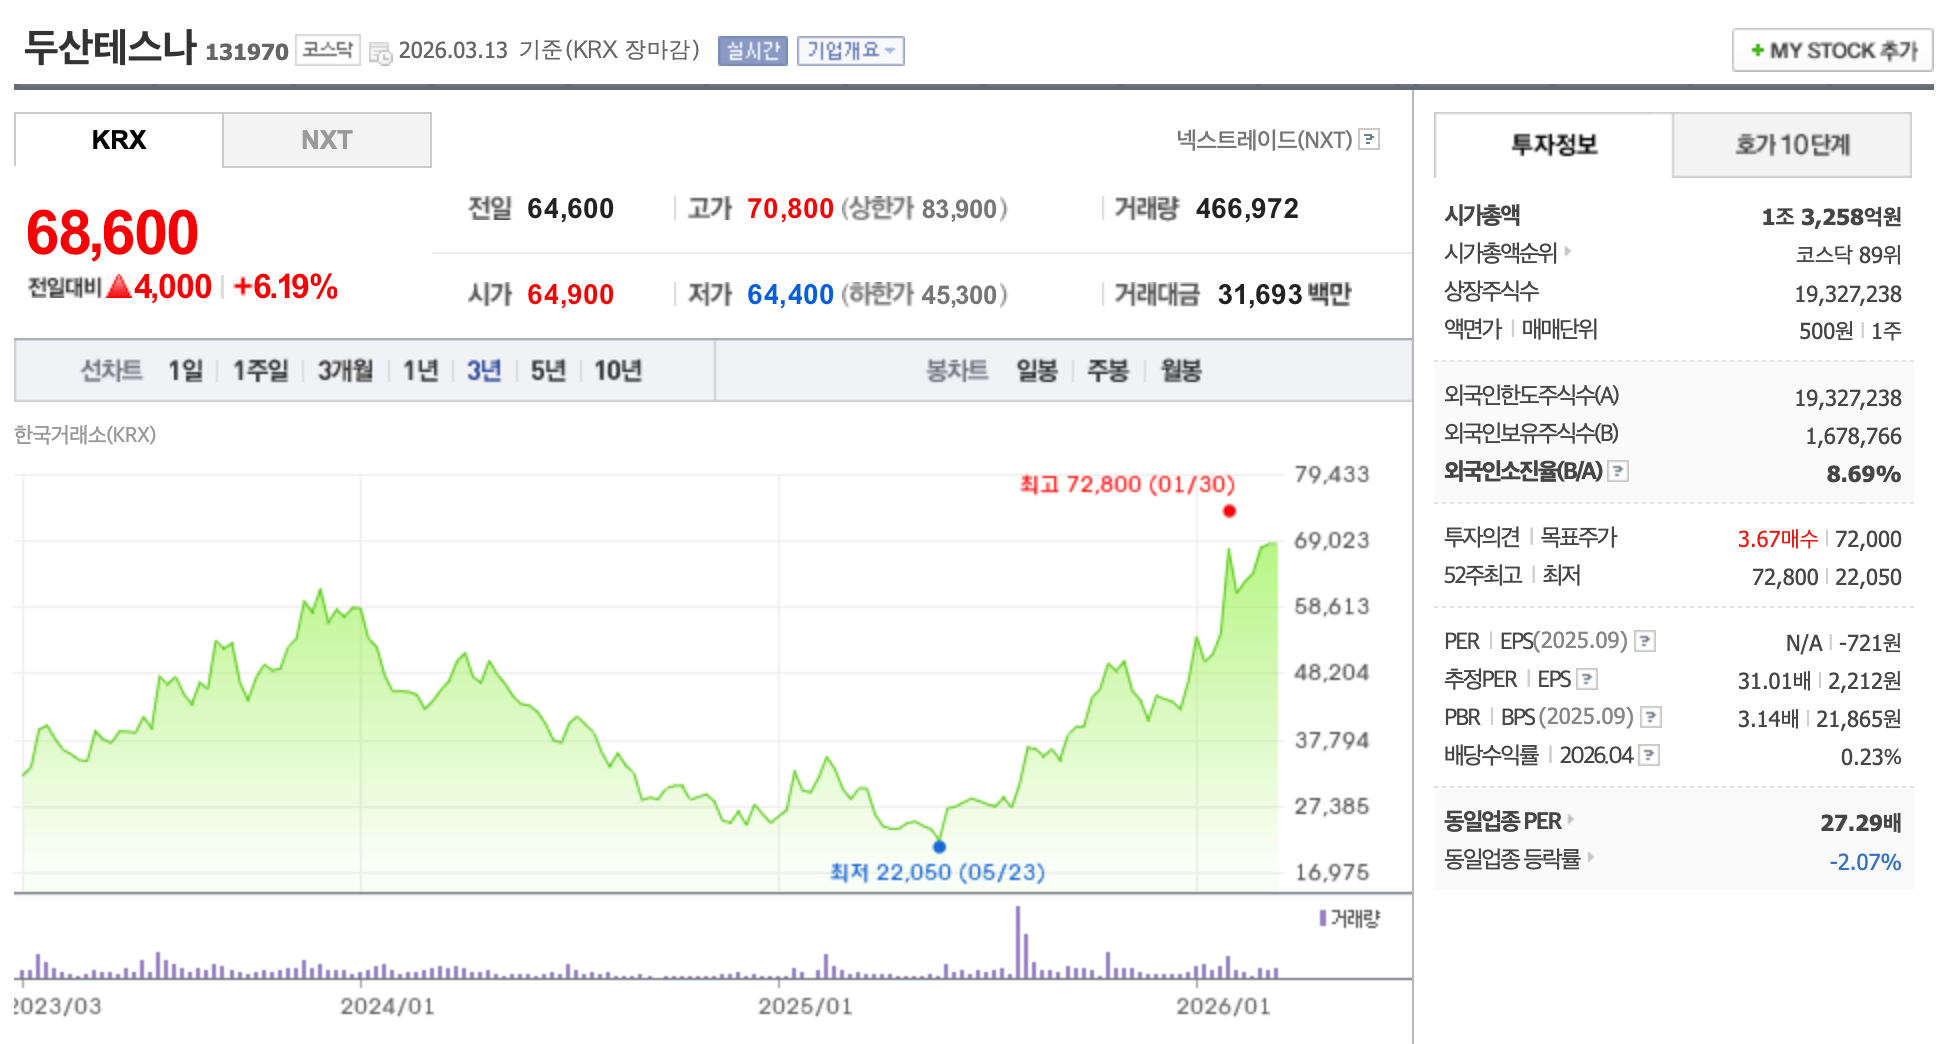Image resolution: width=1944 pixels, height=1044 pixels.
Task: Open help icon for 외국인소진율(B/A)
Action: (x=1618, y=471)
